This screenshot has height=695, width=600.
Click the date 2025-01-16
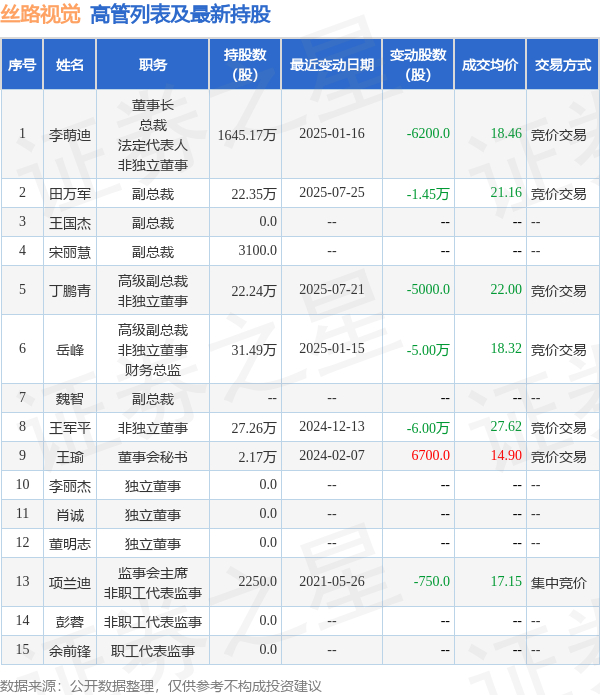pyautogui.click(x=332, y=133)
